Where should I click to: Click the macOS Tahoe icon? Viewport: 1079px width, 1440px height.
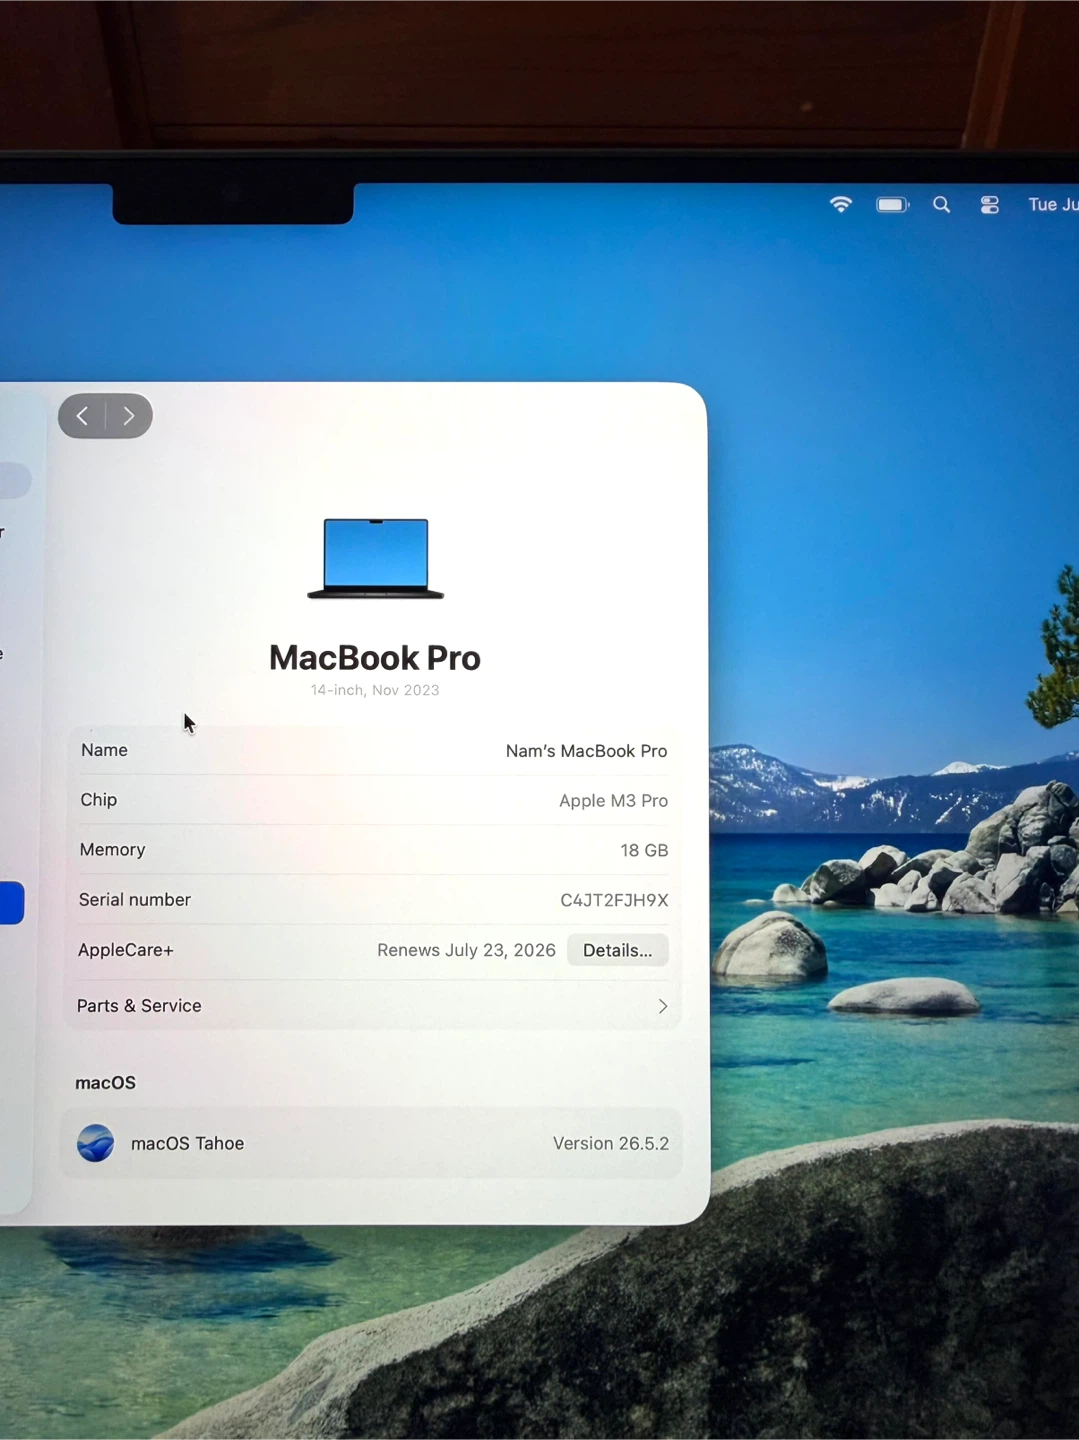(x=96, y=1143)
